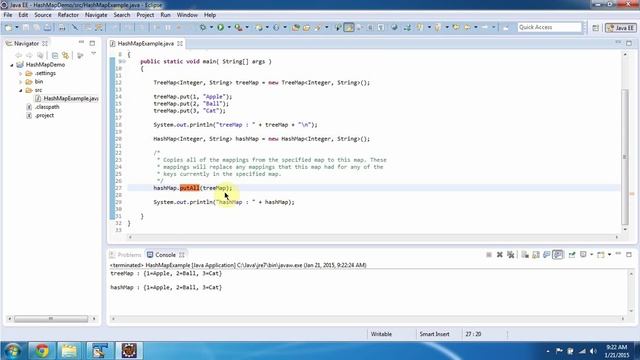Click the Open Type icon in toolbar
640x360 pixels.
tap(296, 27)
